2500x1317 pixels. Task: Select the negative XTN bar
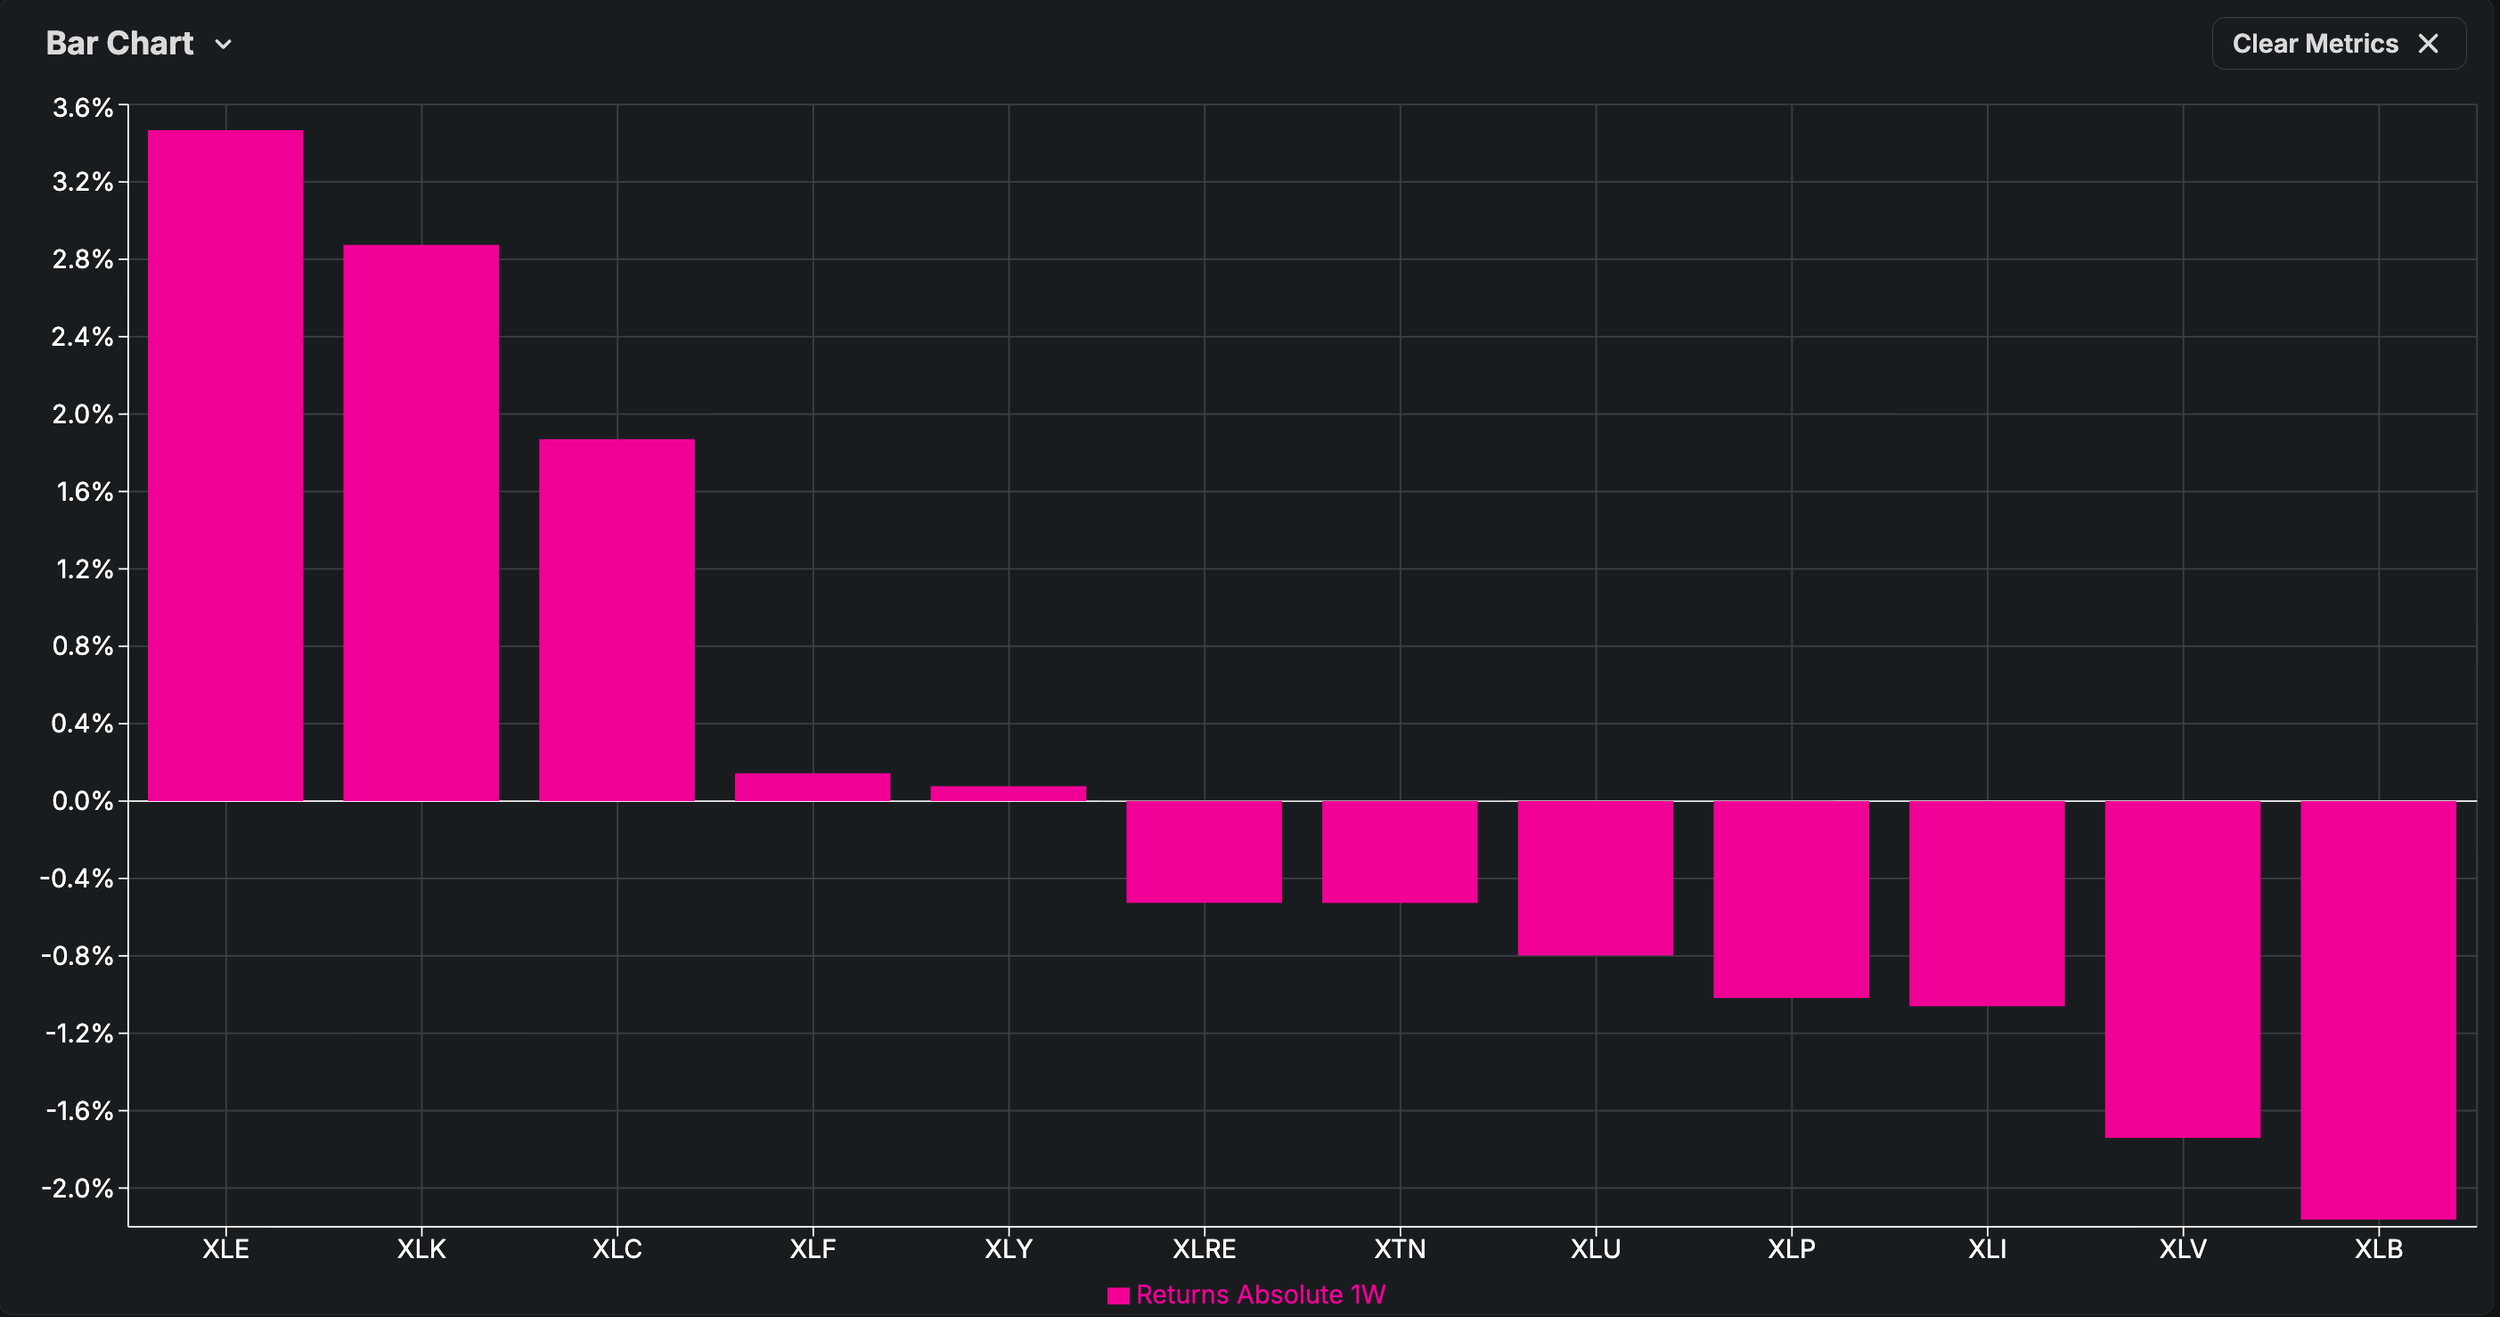tap(1400, 852)
